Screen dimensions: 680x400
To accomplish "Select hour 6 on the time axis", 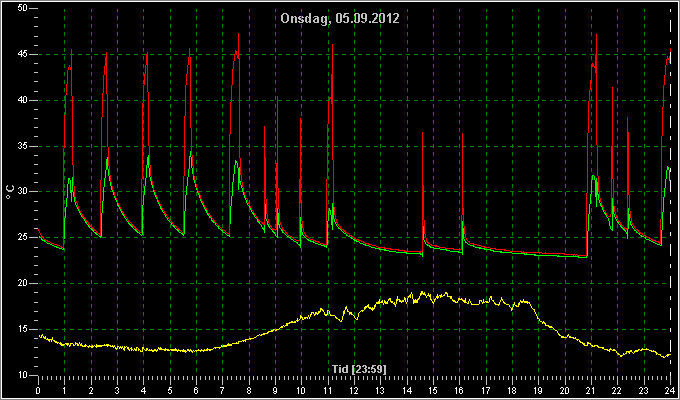I will click(x=196, y=390).
